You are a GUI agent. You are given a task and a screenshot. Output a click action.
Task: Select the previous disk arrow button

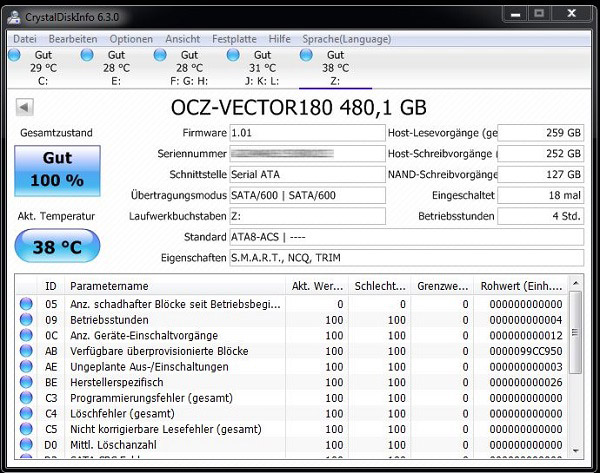point(24,107)
